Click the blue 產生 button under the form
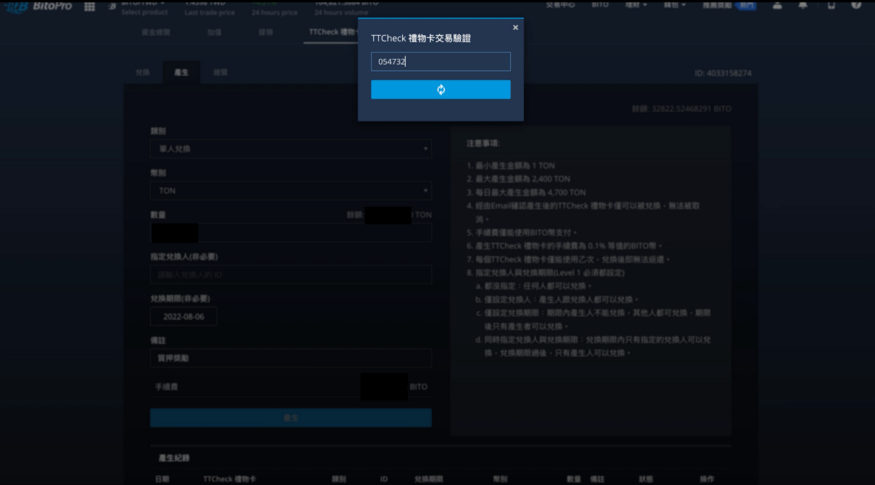Viewport: 875px width, 485px height. click(x=291, y=417)
